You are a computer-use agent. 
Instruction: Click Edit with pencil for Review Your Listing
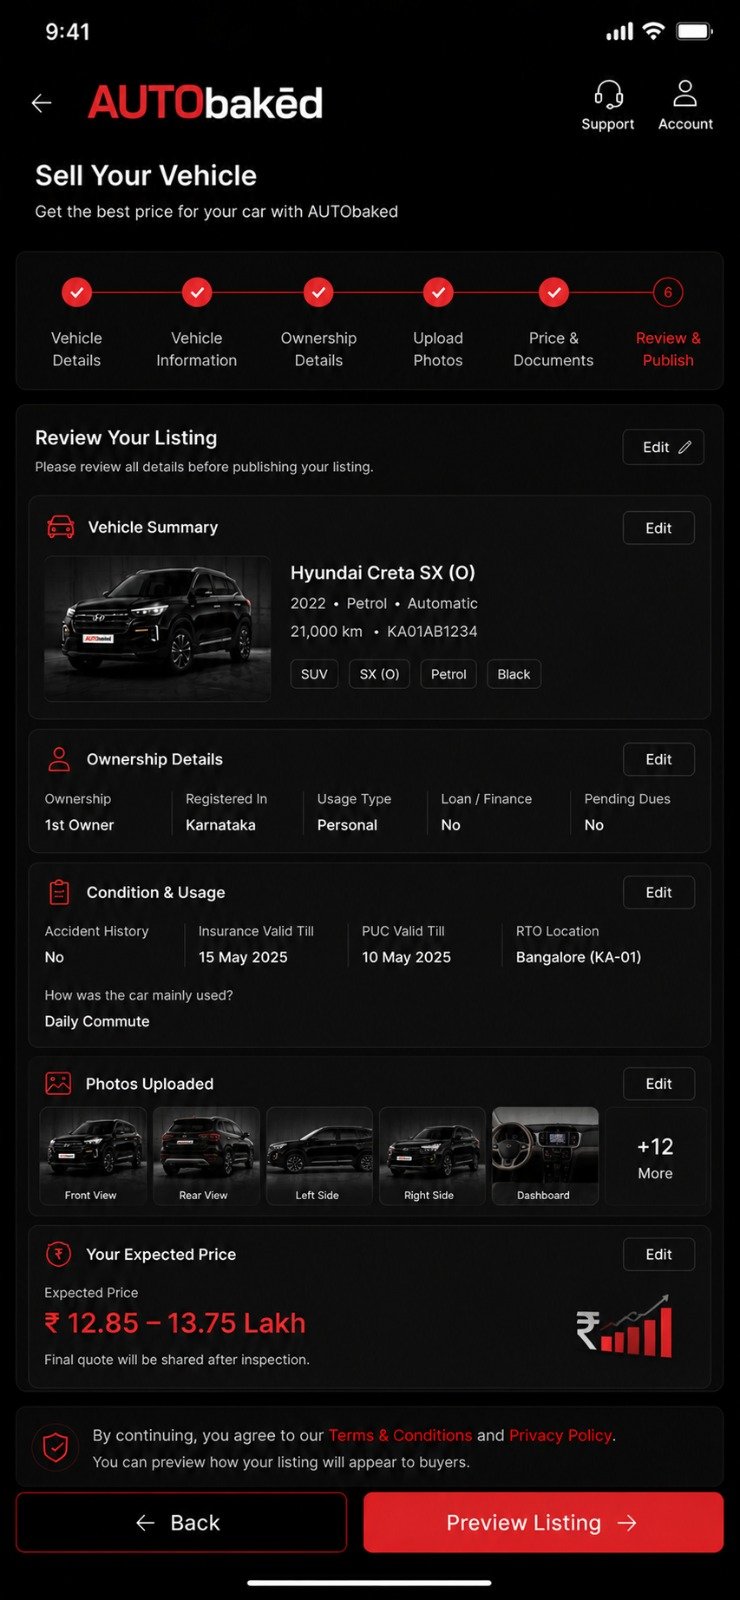pos(663,447)
